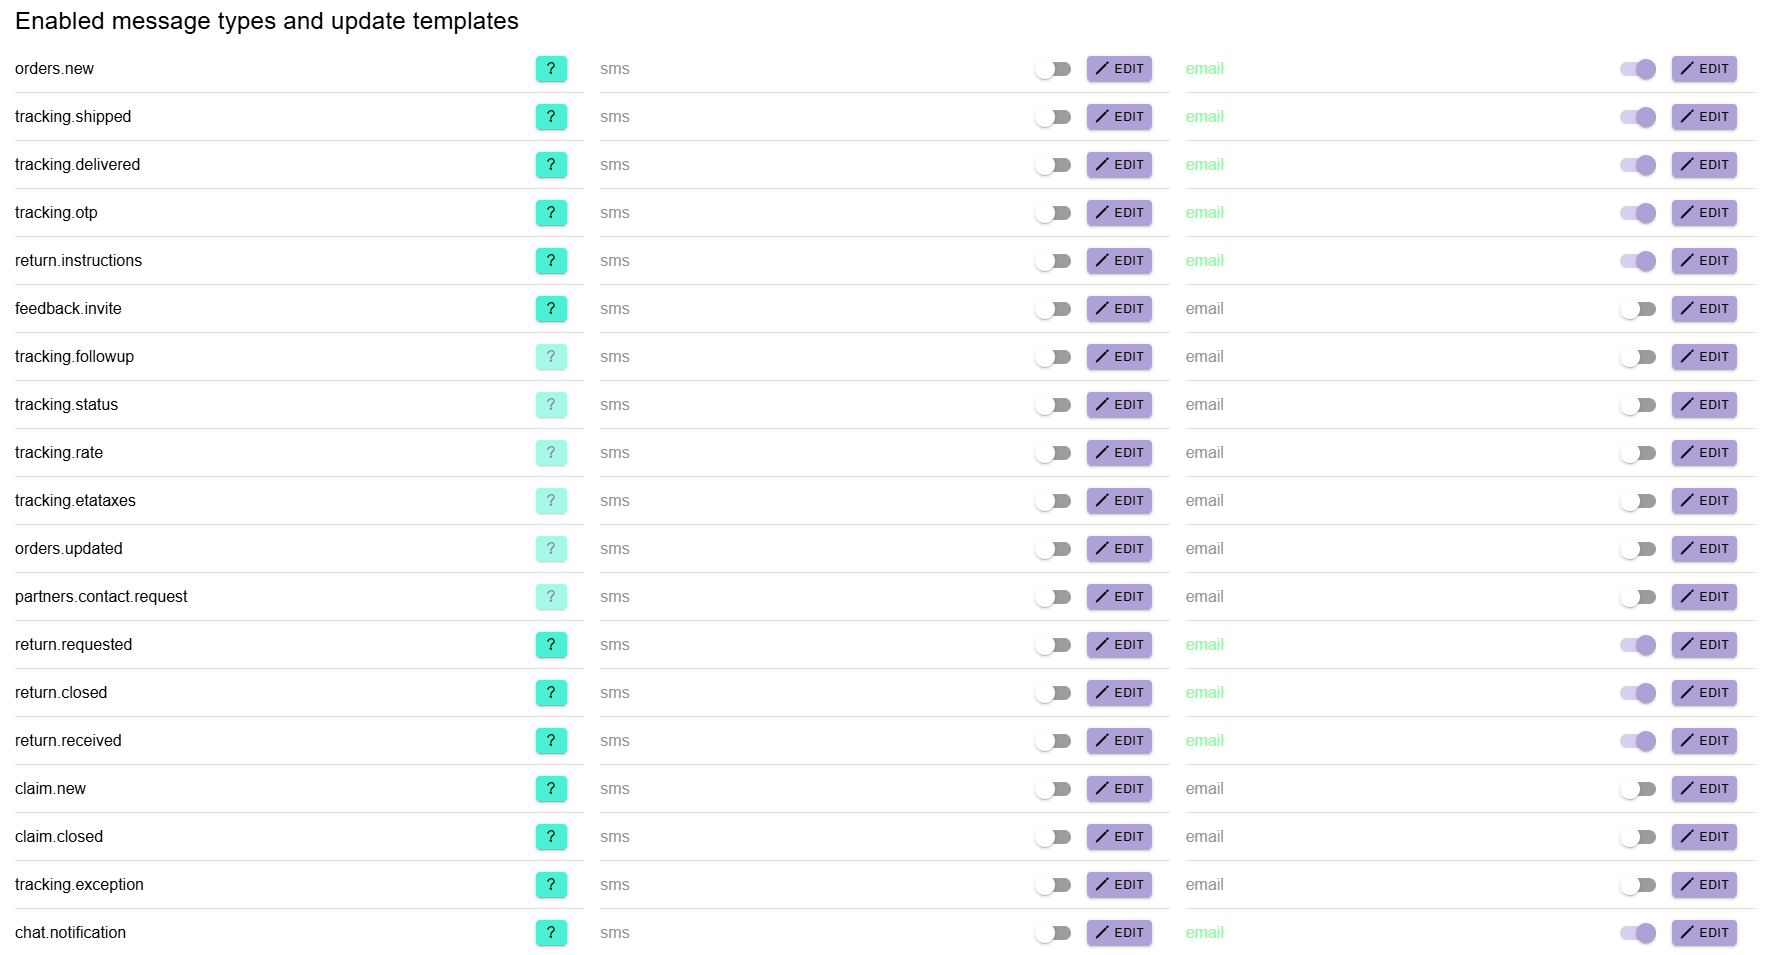Open help for tracking.shipped message type

coord(551,117)
